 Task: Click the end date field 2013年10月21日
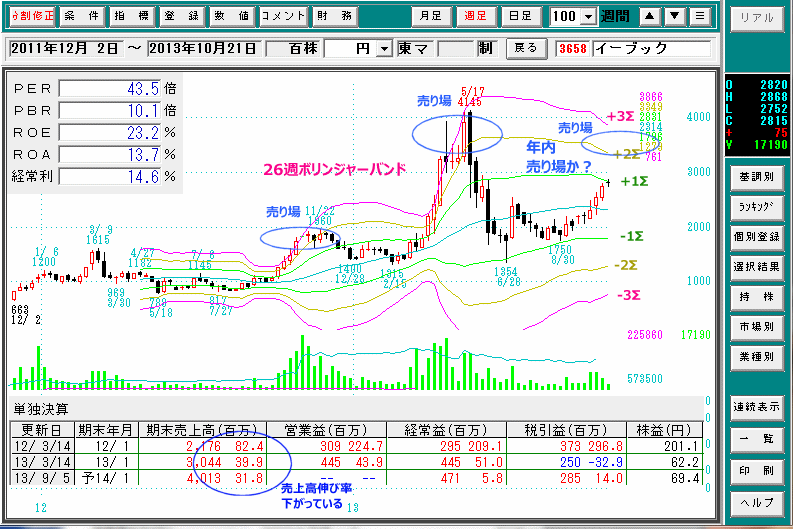[204, 49]
